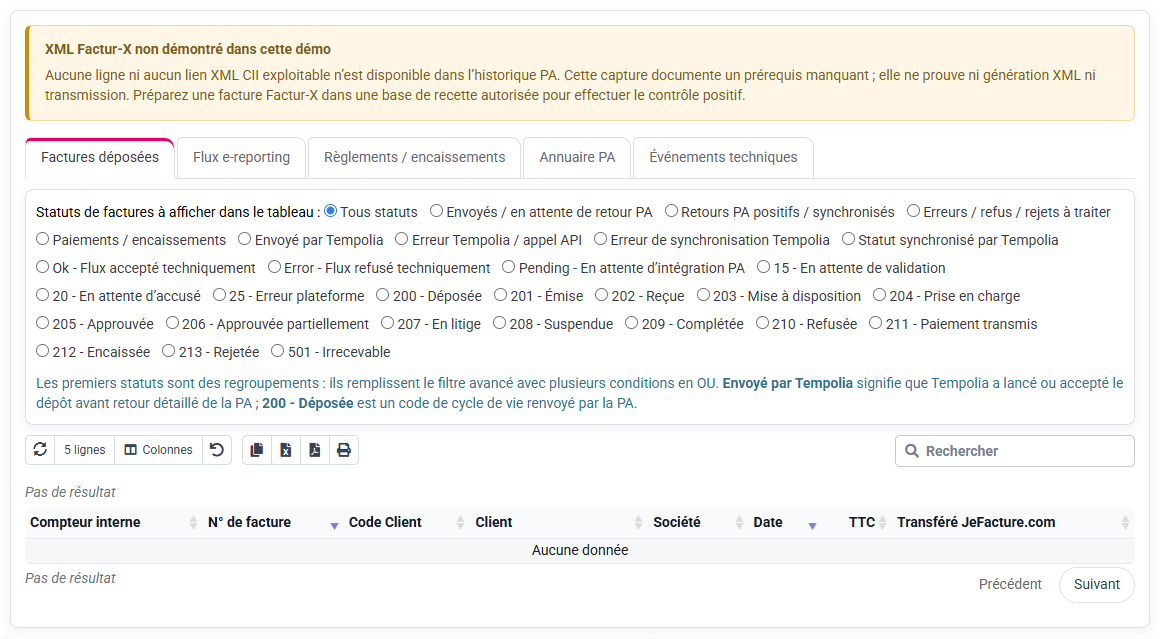Go to Événements techniques tab
Screen dimensions: 1160x639
724,158
